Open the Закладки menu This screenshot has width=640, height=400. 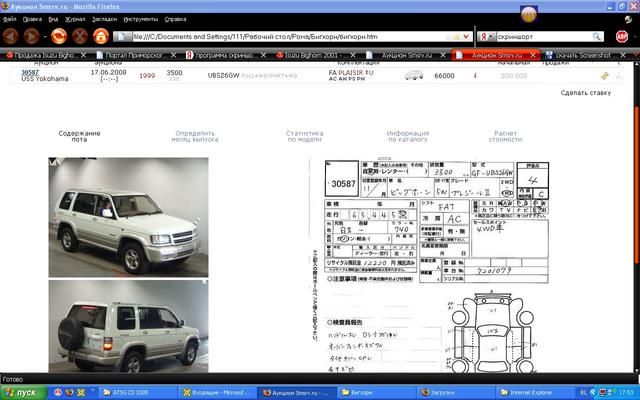click(104, 19)
